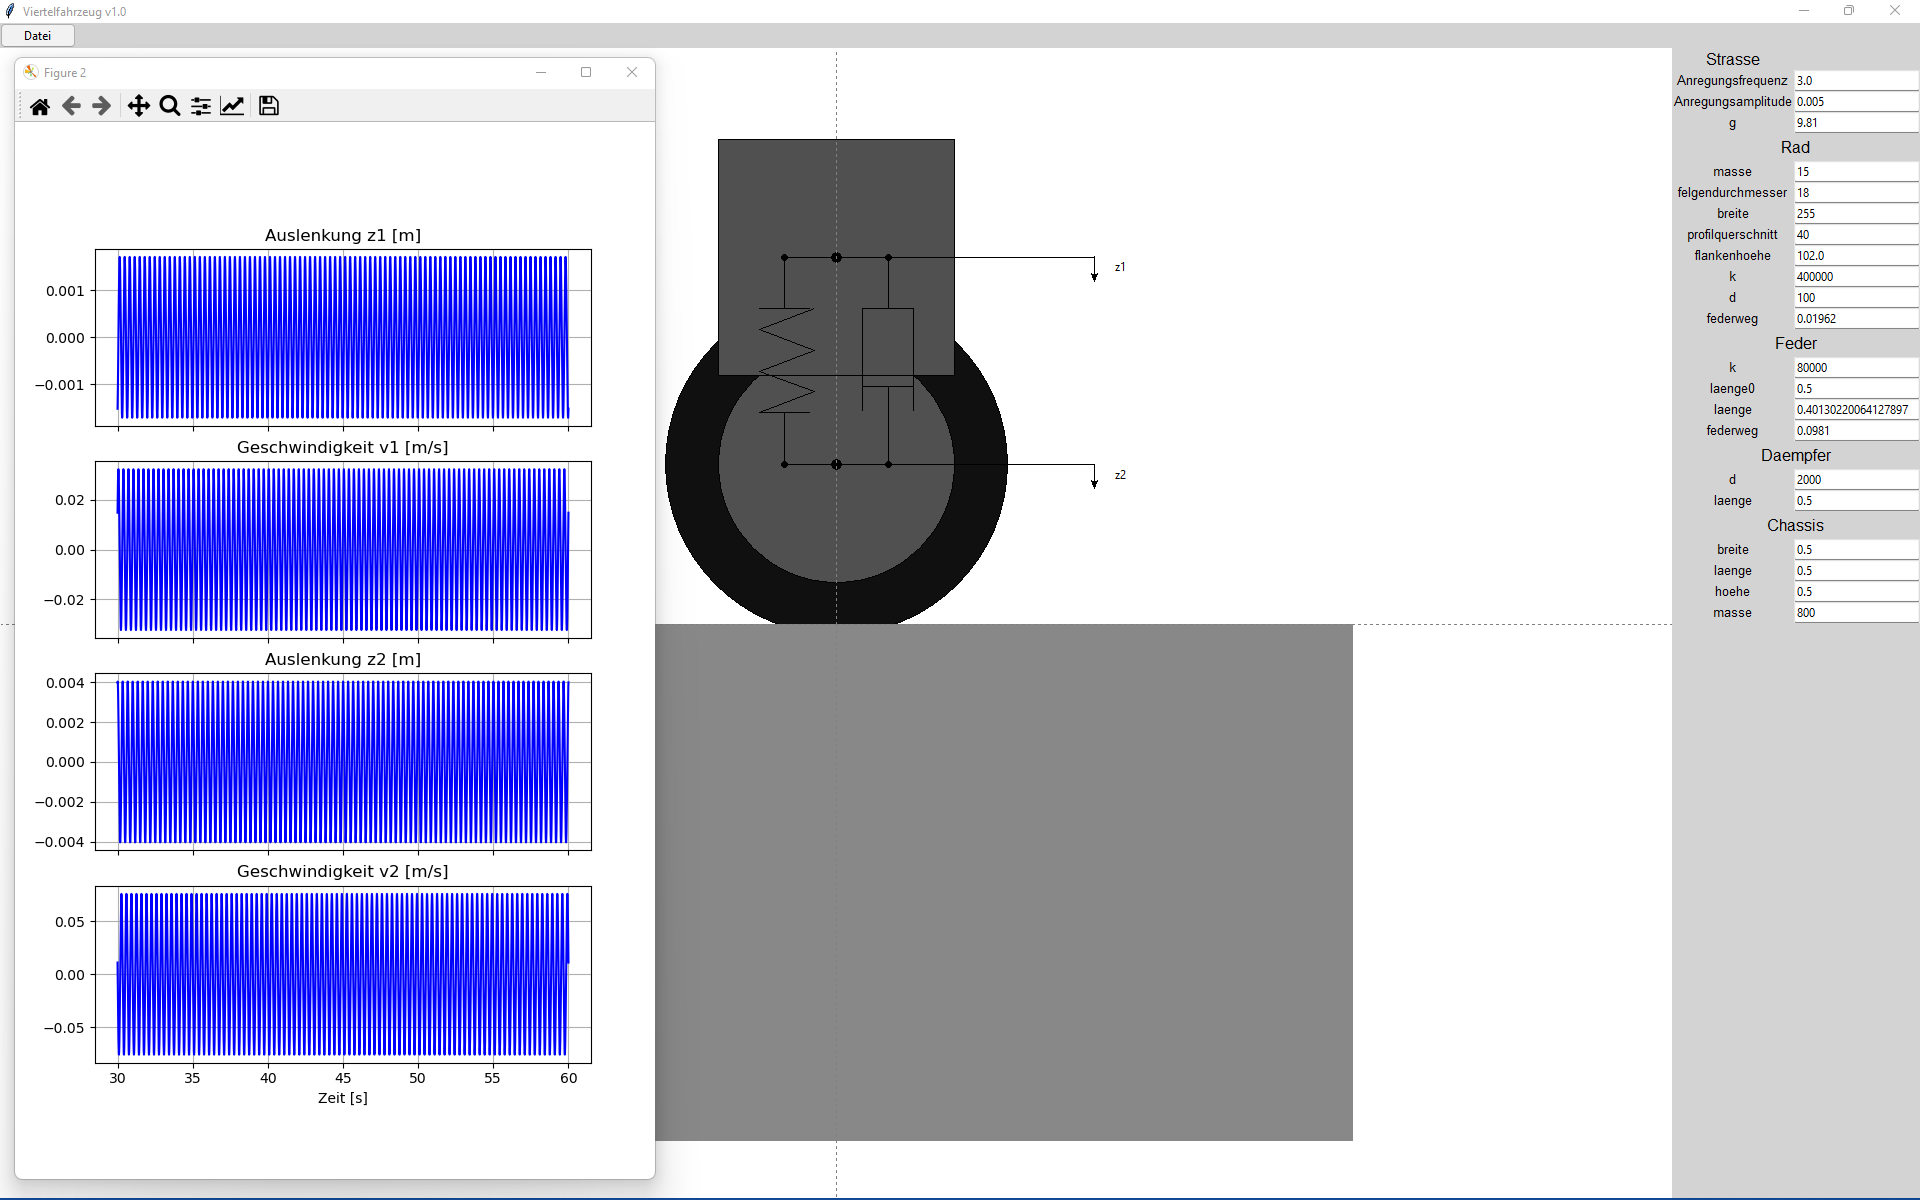Screen dimensions: 1920x1200
Task: Select the Chassis masse input field
Action: (x=1855, y=613)
